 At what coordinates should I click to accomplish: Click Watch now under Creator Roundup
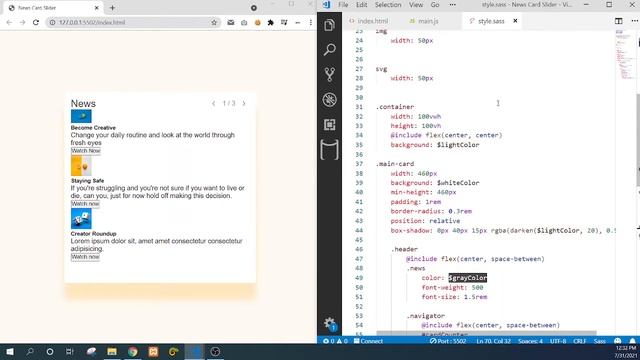(85, 257)
